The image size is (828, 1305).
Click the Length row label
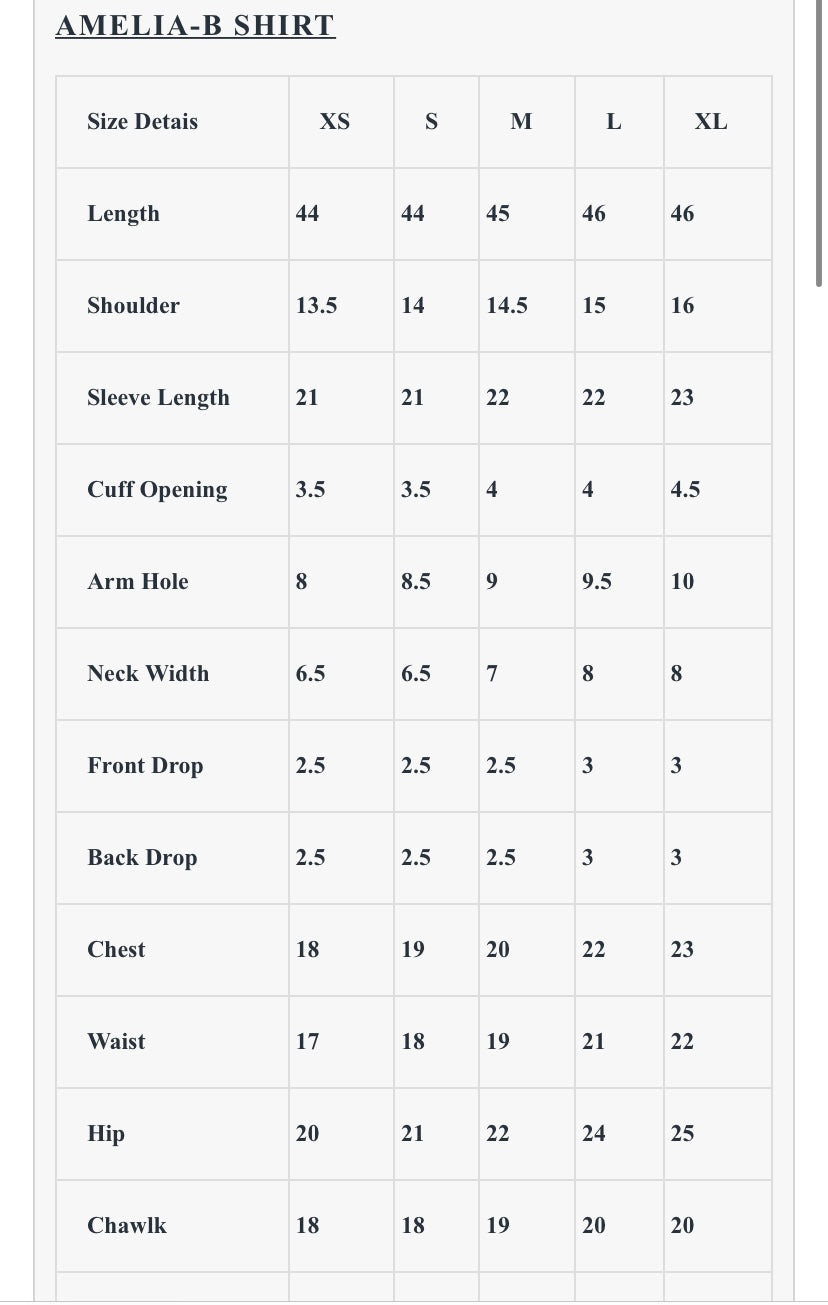[123, 214]
